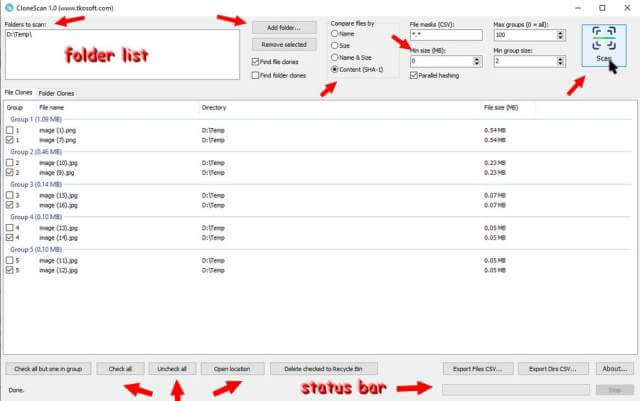Click the CloneScan app icon in title bar
The width and height of the screenshot is (640, 401).
pyautogui.click(x=9, y=8)
